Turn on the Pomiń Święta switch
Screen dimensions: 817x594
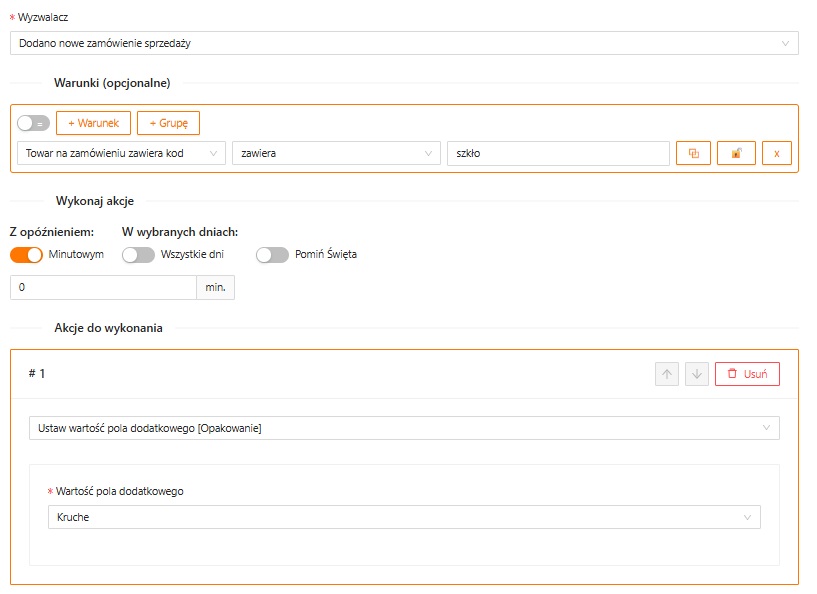coord(272,254)
